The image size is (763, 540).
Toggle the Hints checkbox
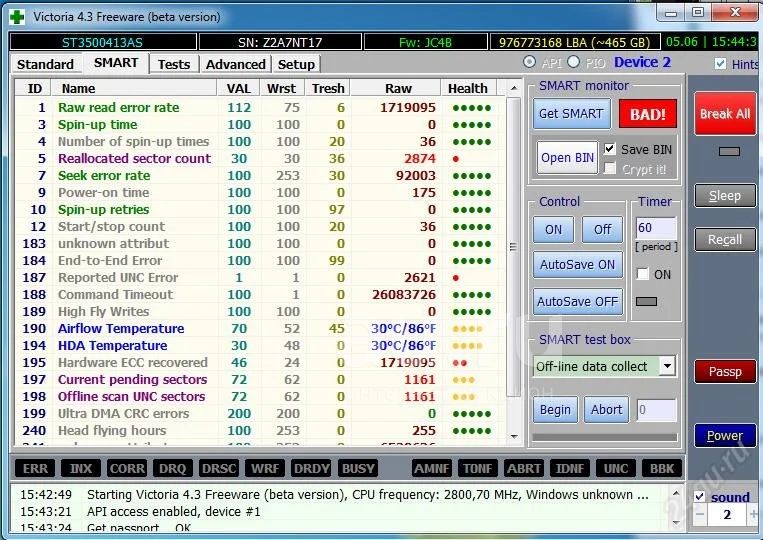click(721, 64)
